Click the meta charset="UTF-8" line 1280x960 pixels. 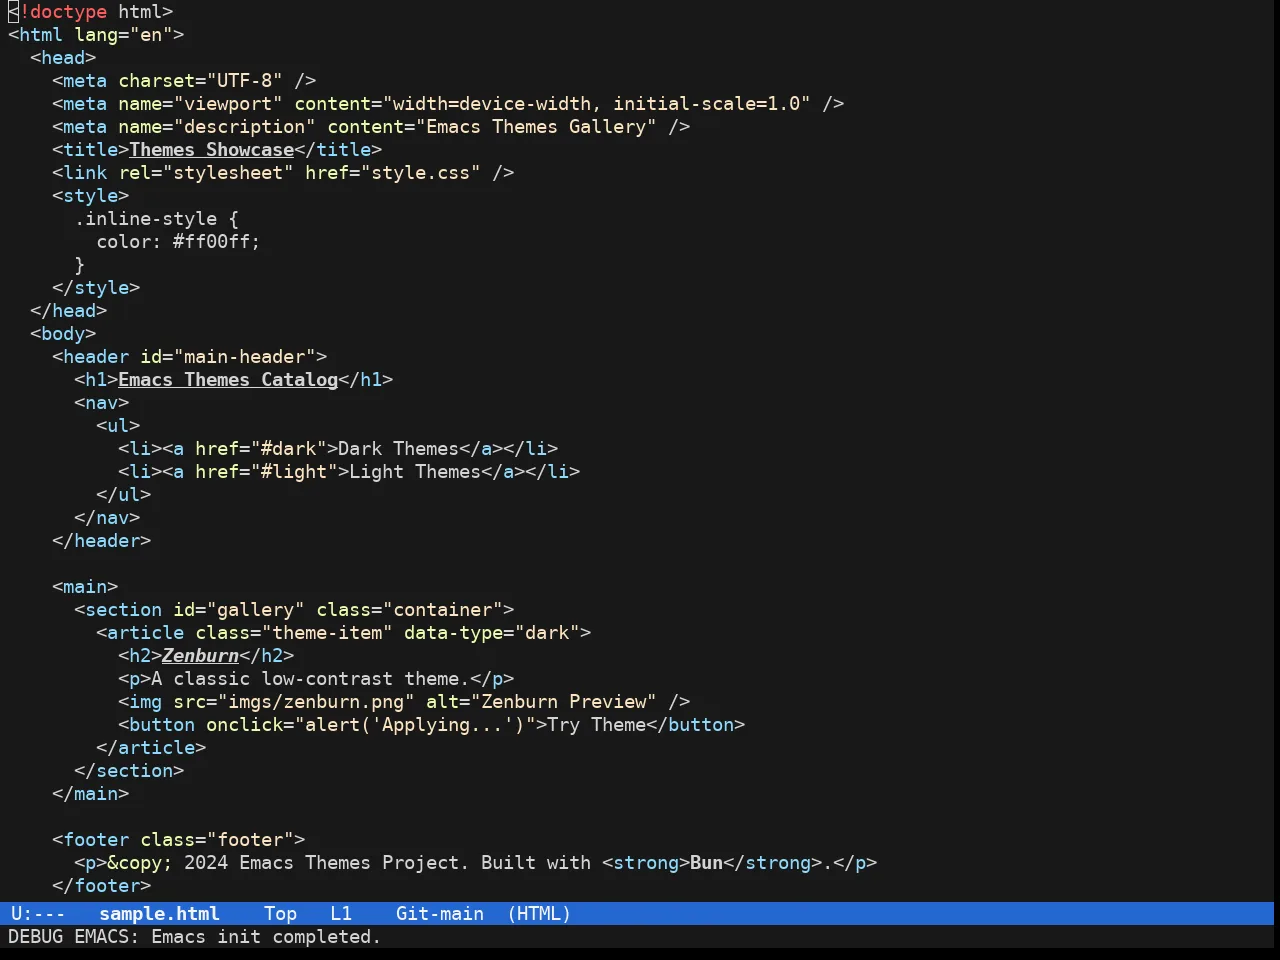tap(184, 80)
